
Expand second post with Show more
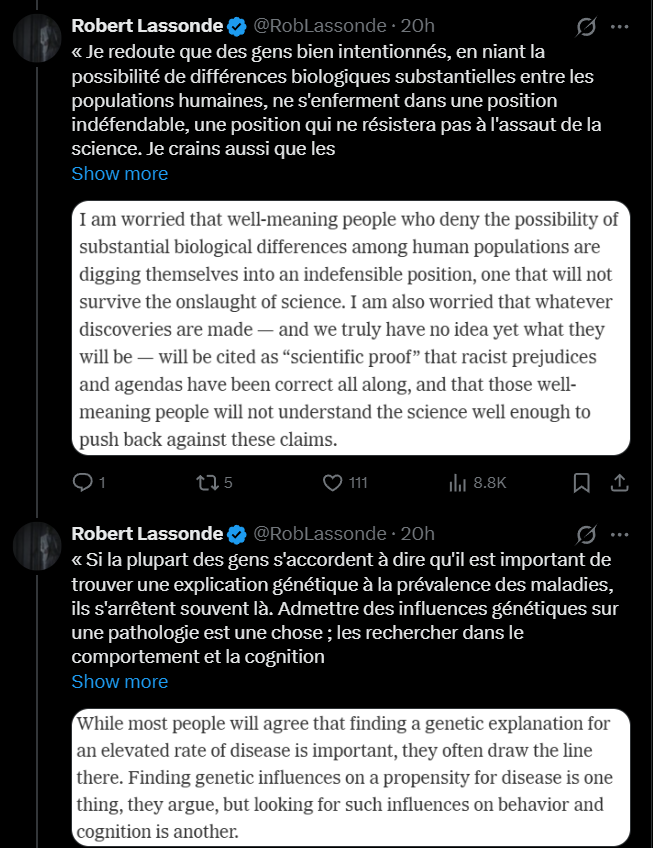(x=119, y=681)
